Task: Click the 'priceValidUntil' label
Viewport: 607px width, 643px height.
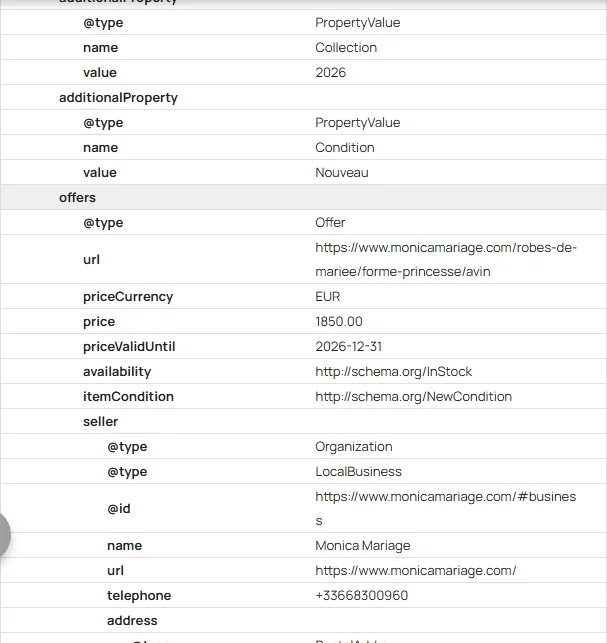Action: pyautogui.click(x=129, y=347)
